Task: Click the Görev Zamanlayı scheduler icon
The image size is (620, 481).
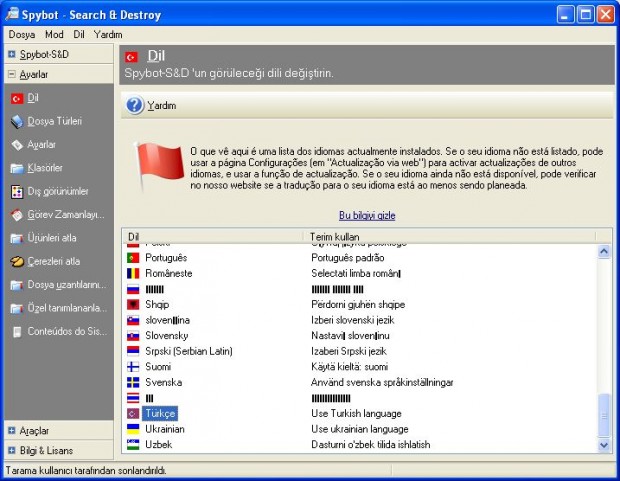Action: [x=17, y=215]
